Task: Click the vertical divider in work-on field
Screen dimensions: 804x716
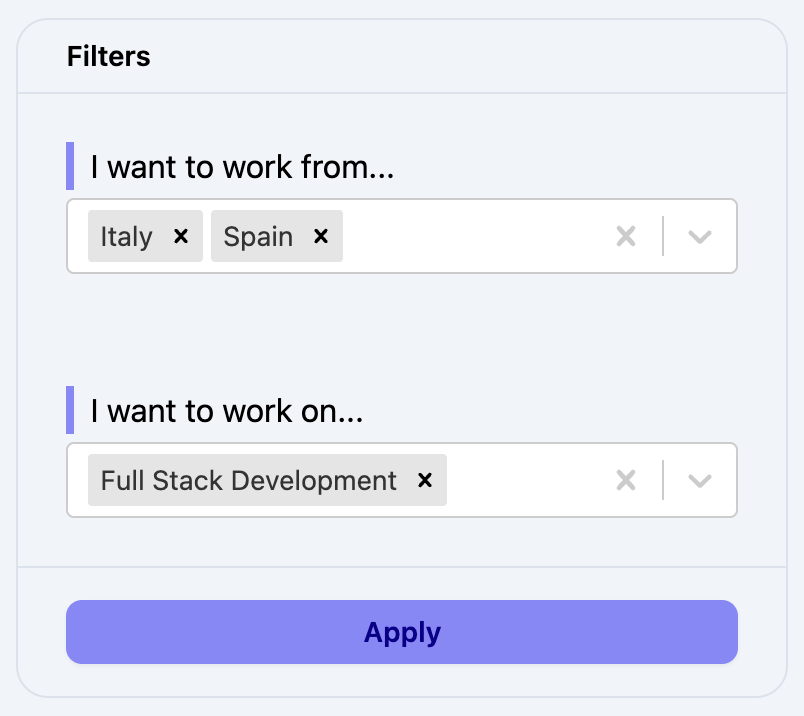Action: [663, 481]
